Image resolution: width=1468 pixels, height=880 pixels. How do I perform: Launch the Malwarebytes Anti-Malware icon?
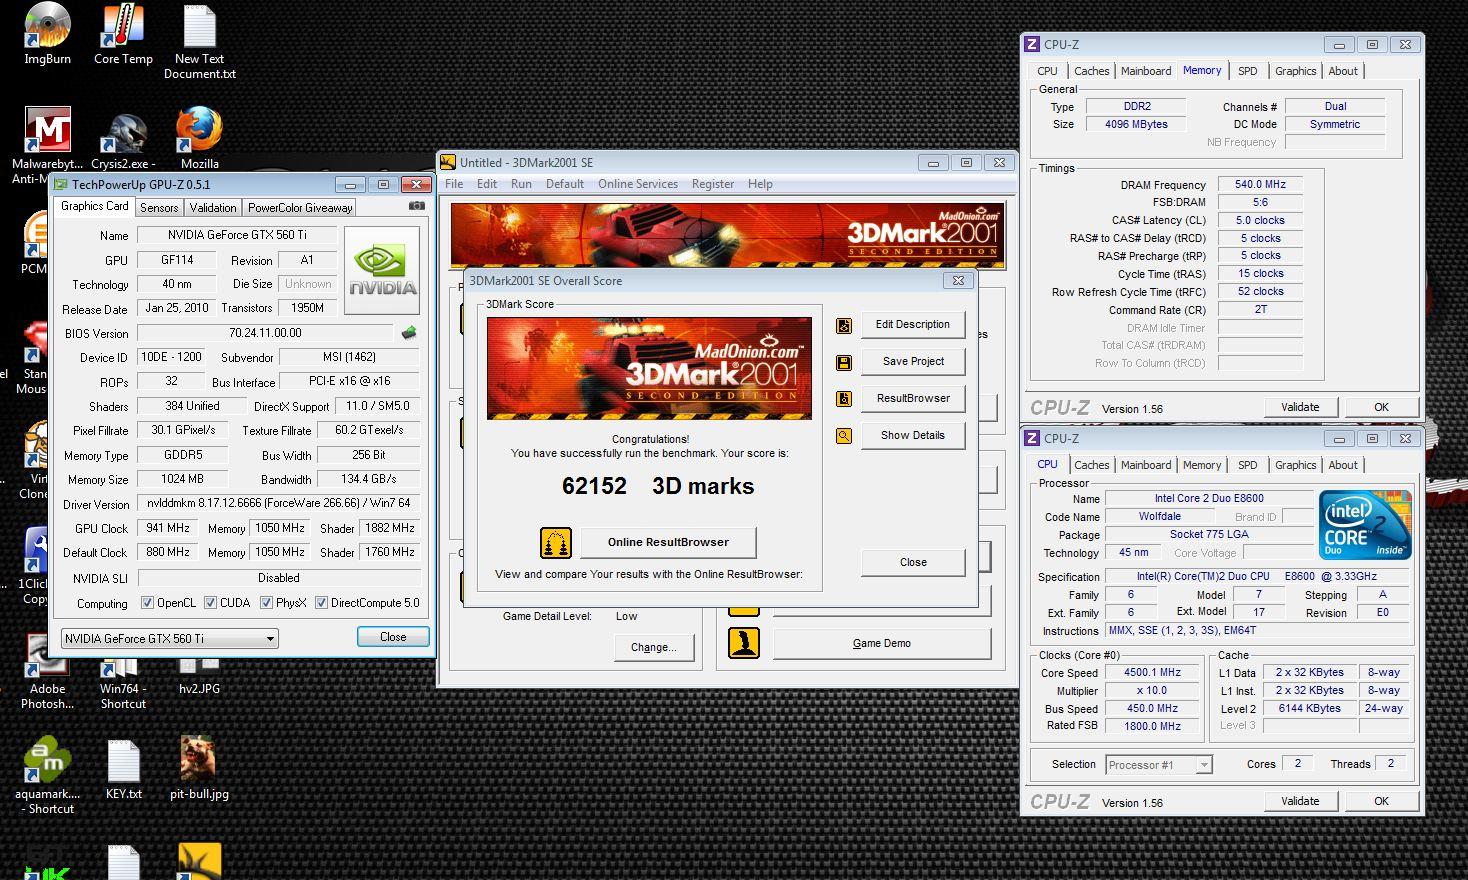click(x=47, y=145)
